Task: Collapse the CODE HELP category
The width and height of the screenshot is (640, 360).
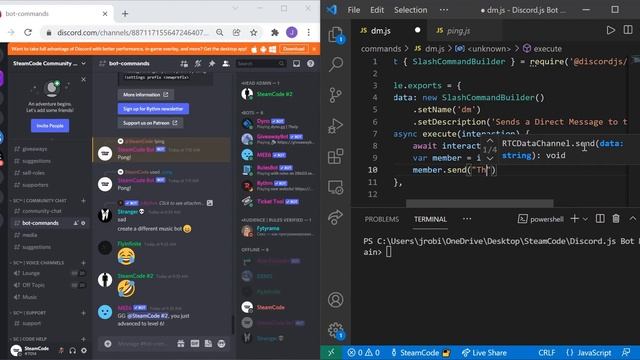Action: pyautogui.click(x=30, y=339)
